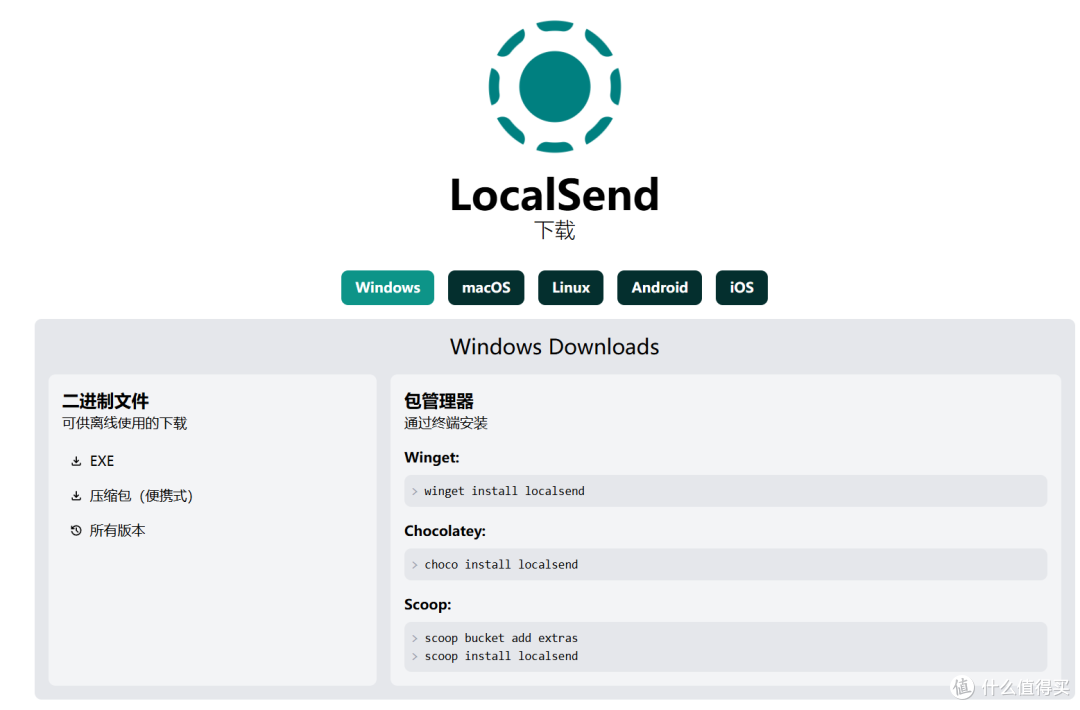Viewport: 1080px width, 710px height.
Task: View 所有版本 release history
Action: [117, 530]
